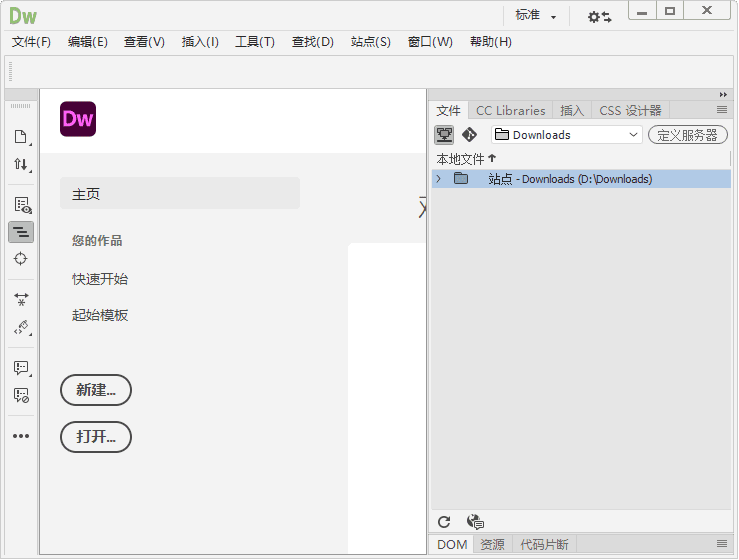Viewport: 739px width, 560px height.
Task: Click the 新建... button
Action: click(x=96, y=390)
